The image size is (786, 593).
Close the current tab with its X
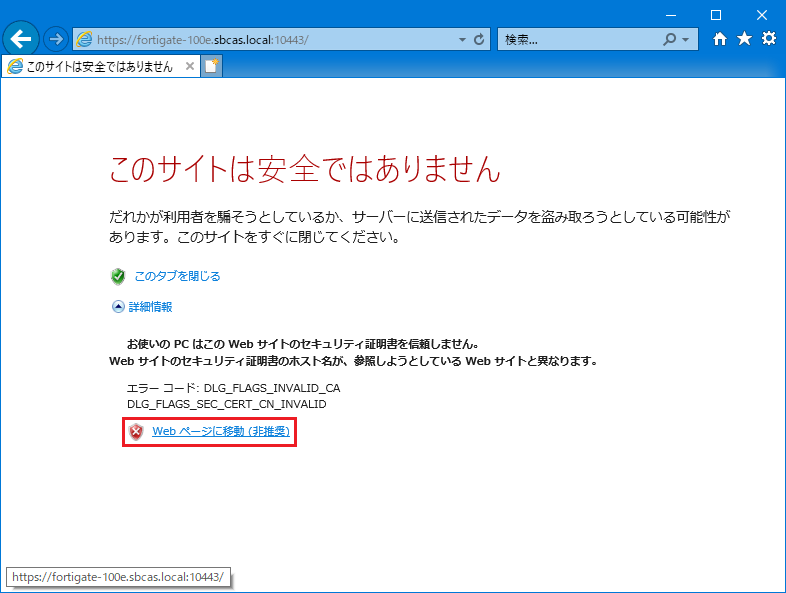coord(189,66)
